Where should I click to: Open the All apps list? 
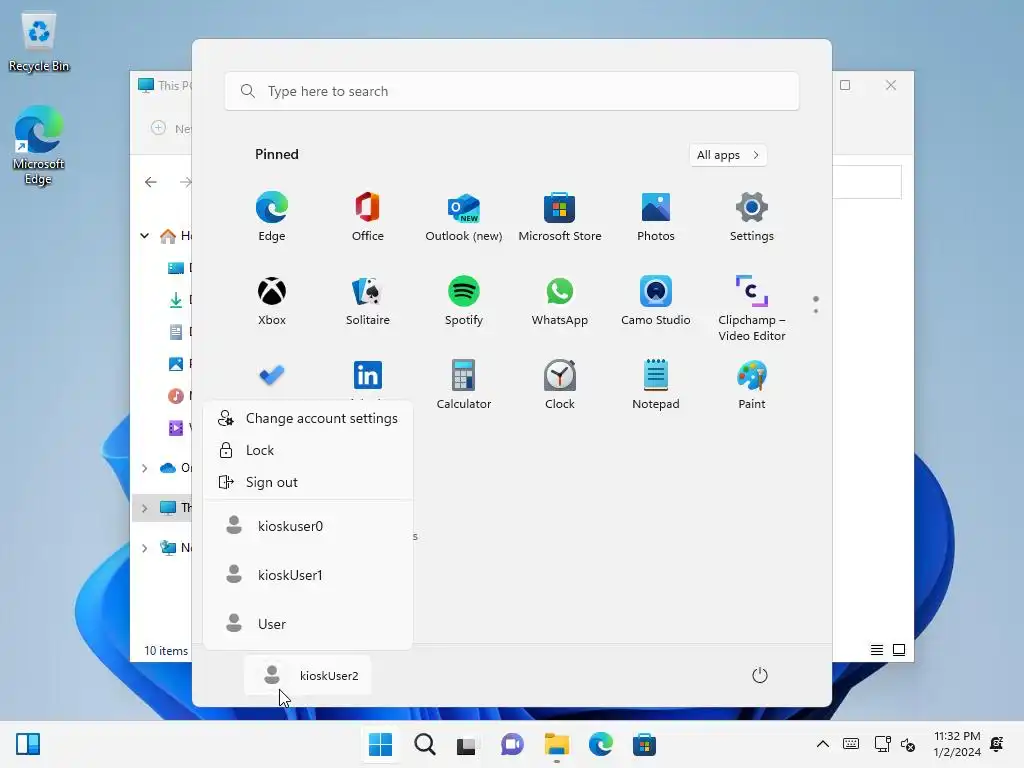click(x=728, y=155)
